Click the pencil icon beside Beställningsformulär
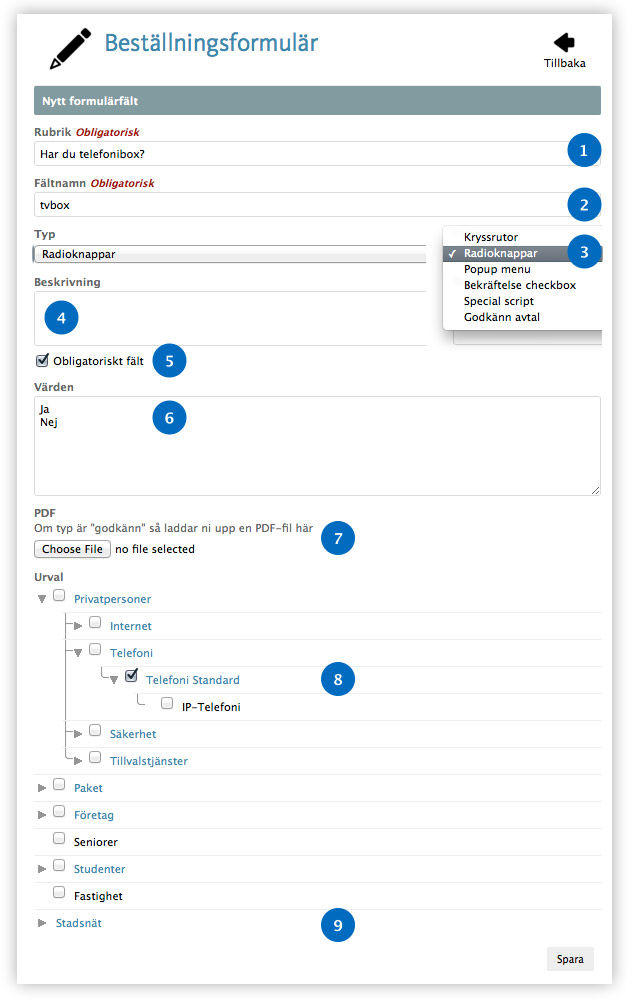 click(70, 48)
